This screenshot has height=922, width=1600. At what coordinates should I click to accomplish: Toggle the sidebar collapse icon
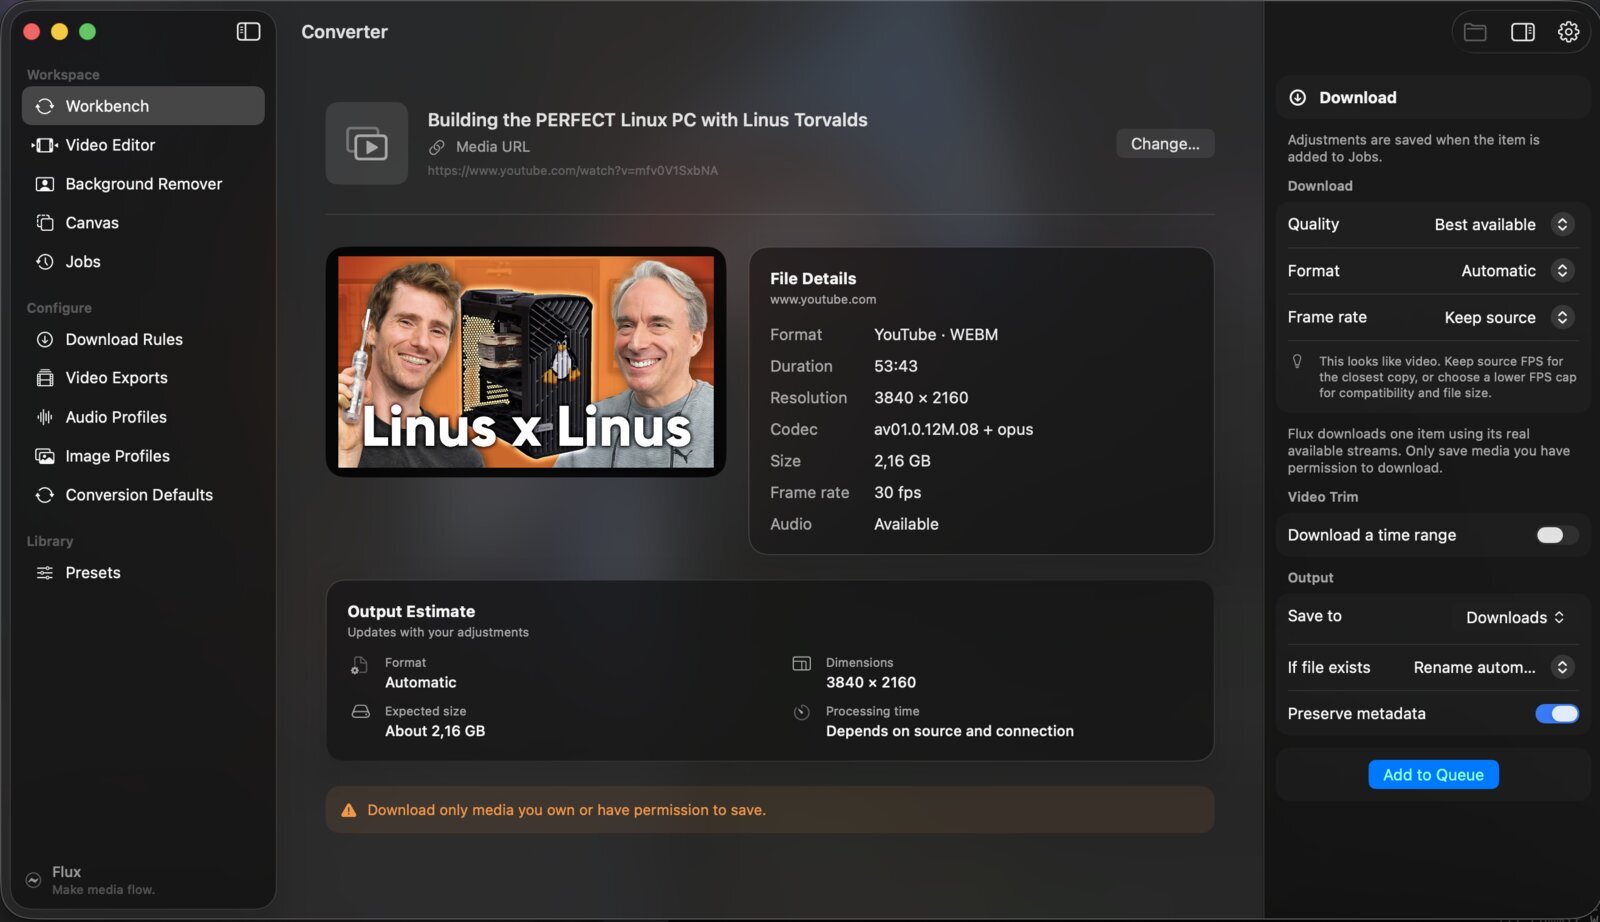pos(248,32)
